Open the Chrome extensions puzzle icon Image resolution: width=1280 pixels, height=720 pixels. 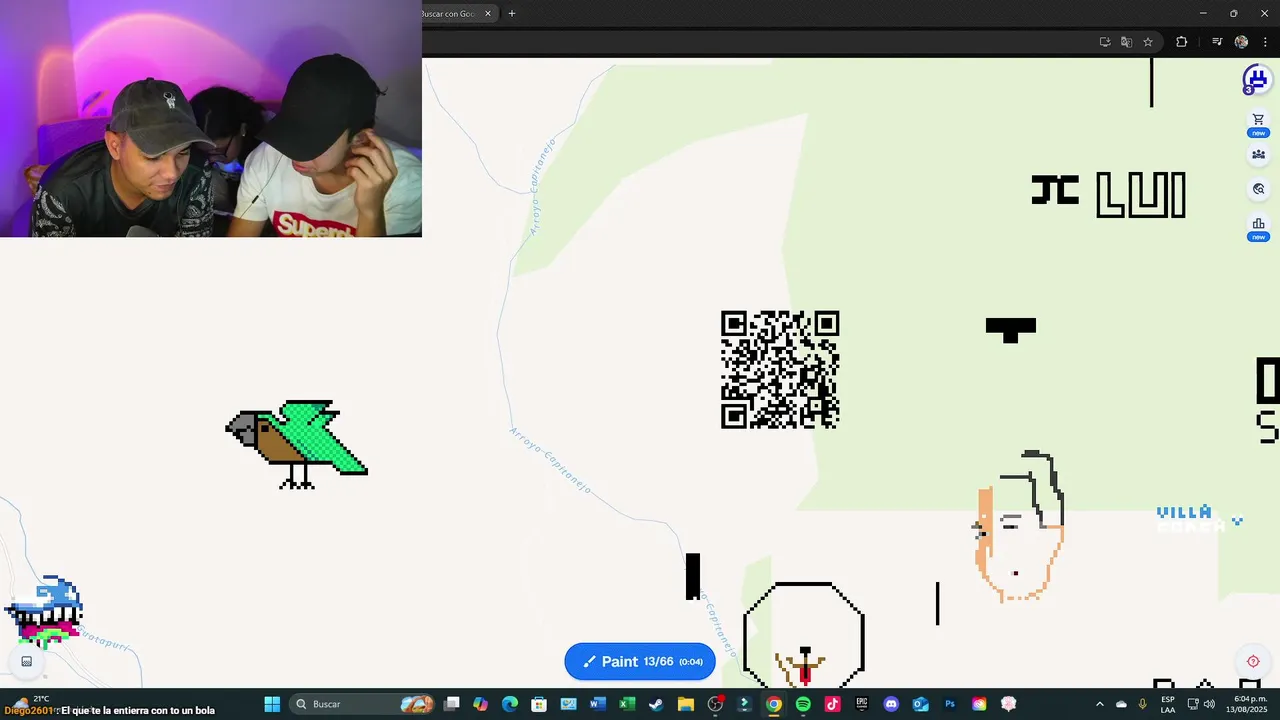pyautogui.click(x=1182, y=42)
